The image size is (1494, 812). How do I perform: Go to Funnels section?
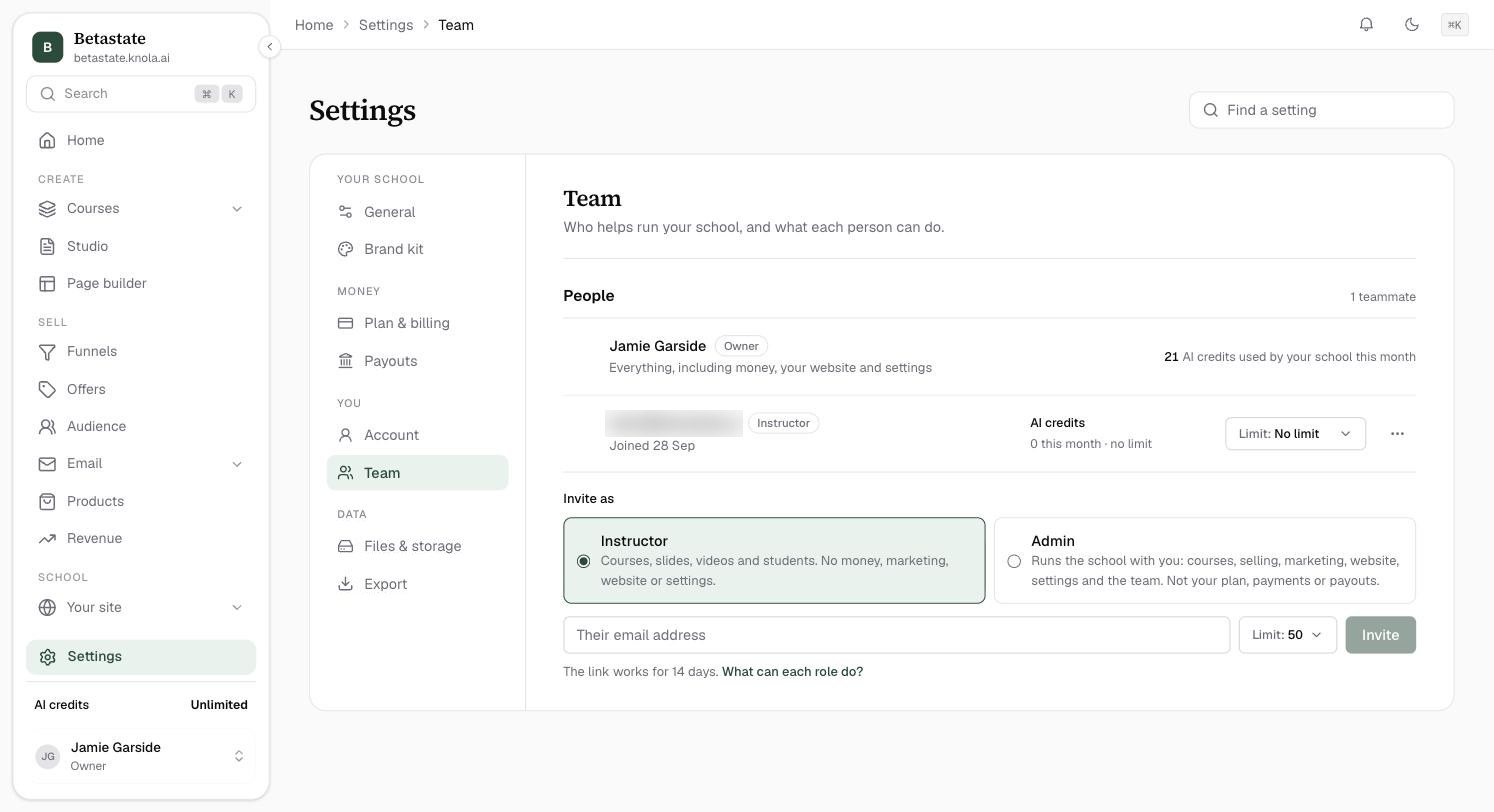pos(141,351)
